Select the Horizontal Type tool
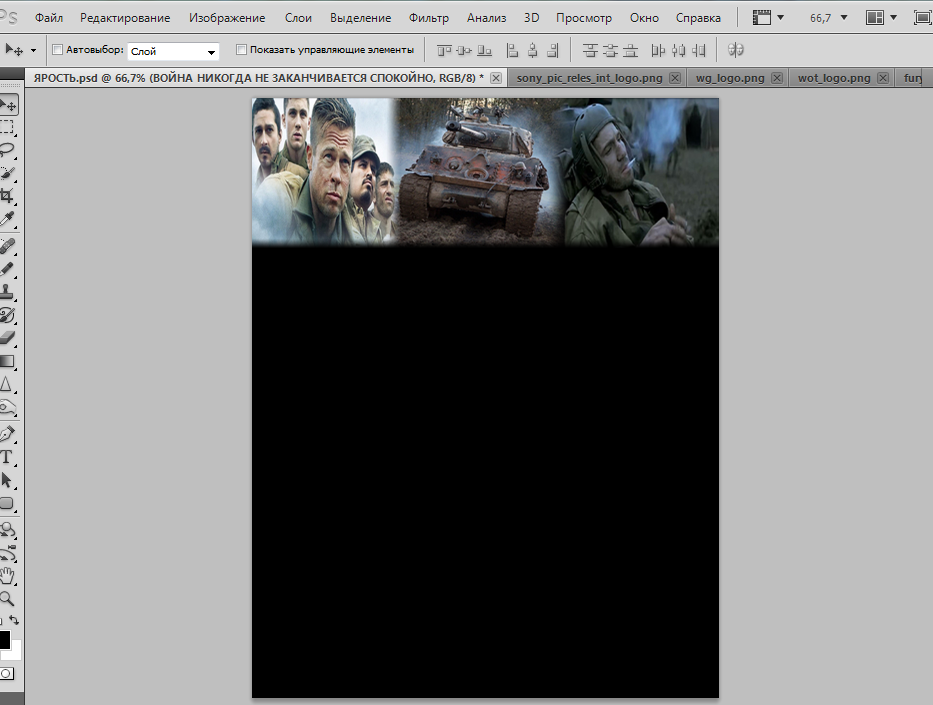The image size is (933, 705). click(x=7, y=457)
